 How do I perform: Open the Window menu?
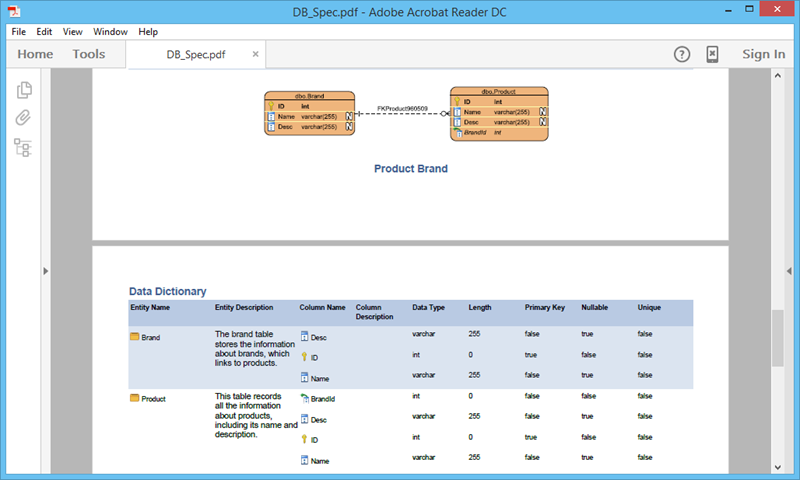110,32
